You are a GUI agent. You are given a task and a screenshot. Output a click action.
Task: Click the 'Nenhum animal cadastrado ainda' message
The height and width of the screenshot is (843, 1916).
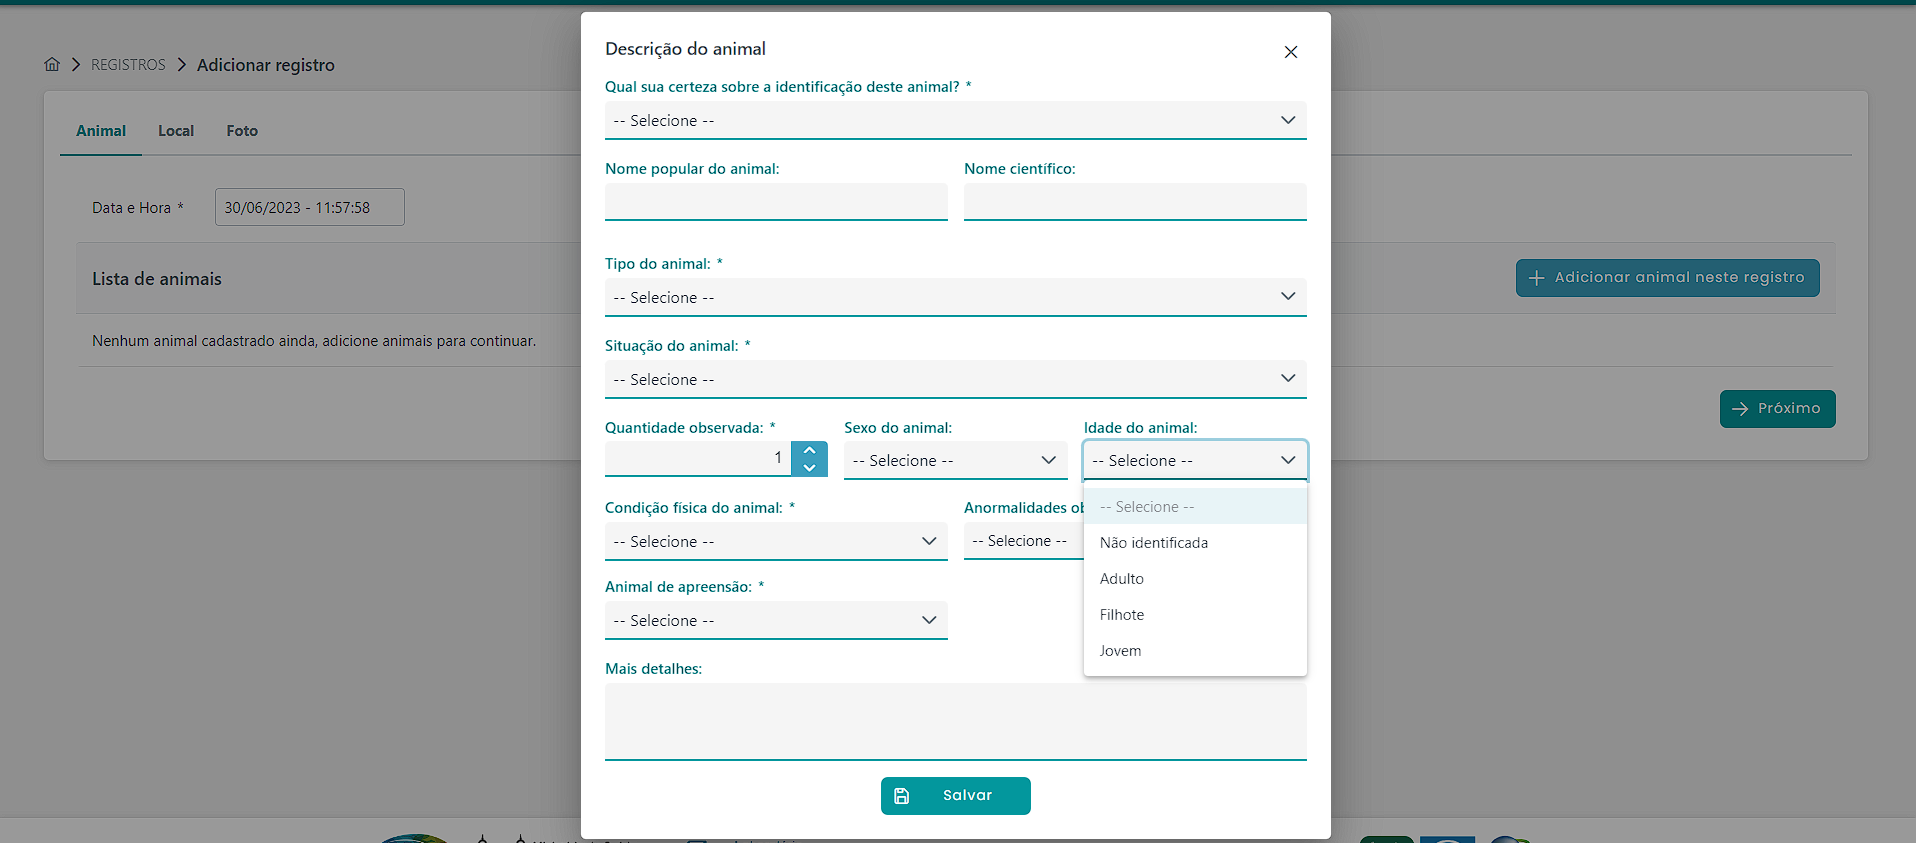point(314,341)
